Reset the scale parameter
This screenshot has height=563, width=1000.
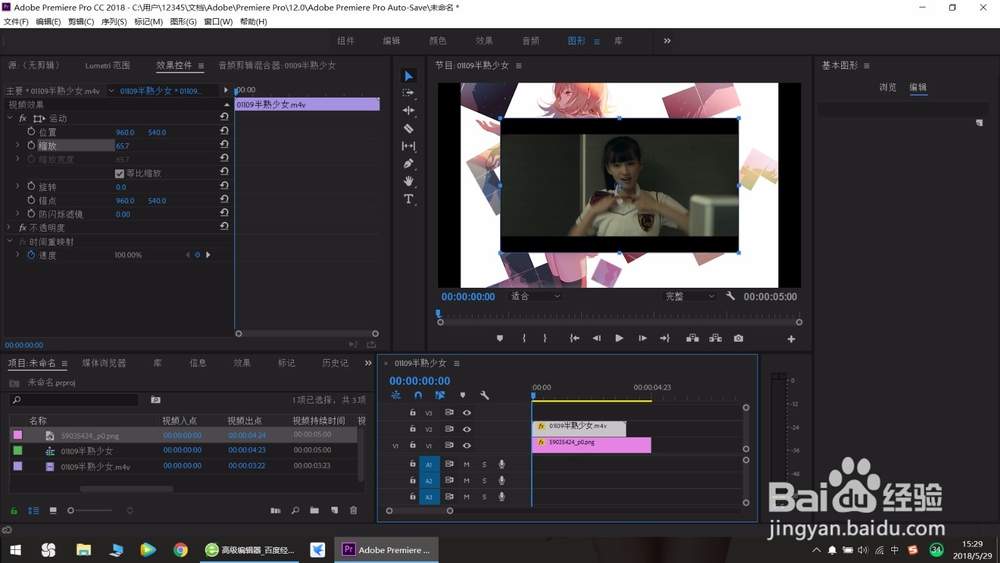click(x=224, y=145)
